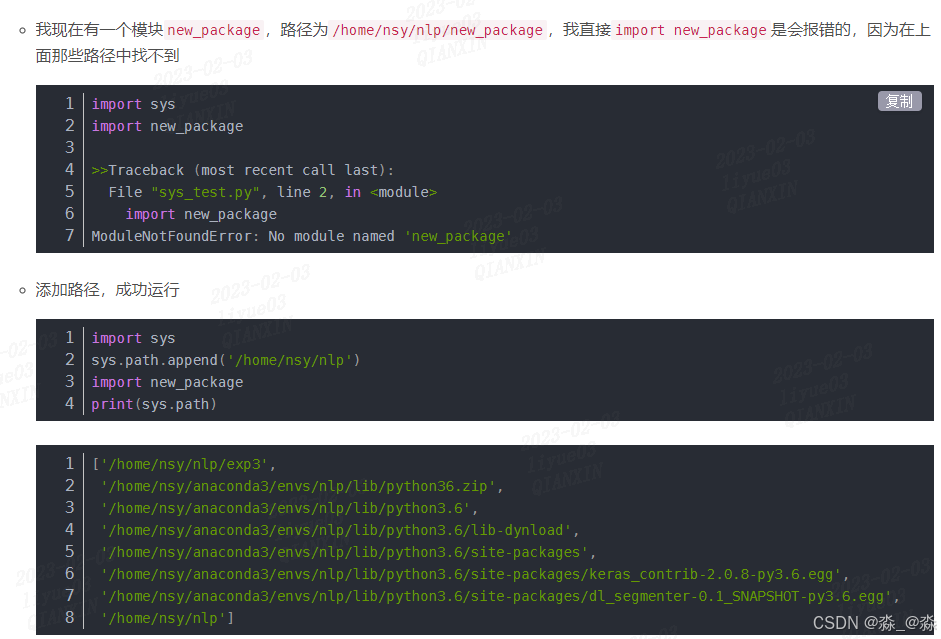
Task: Click the CSDN author watermark label
Action: (x=874, y=623)
